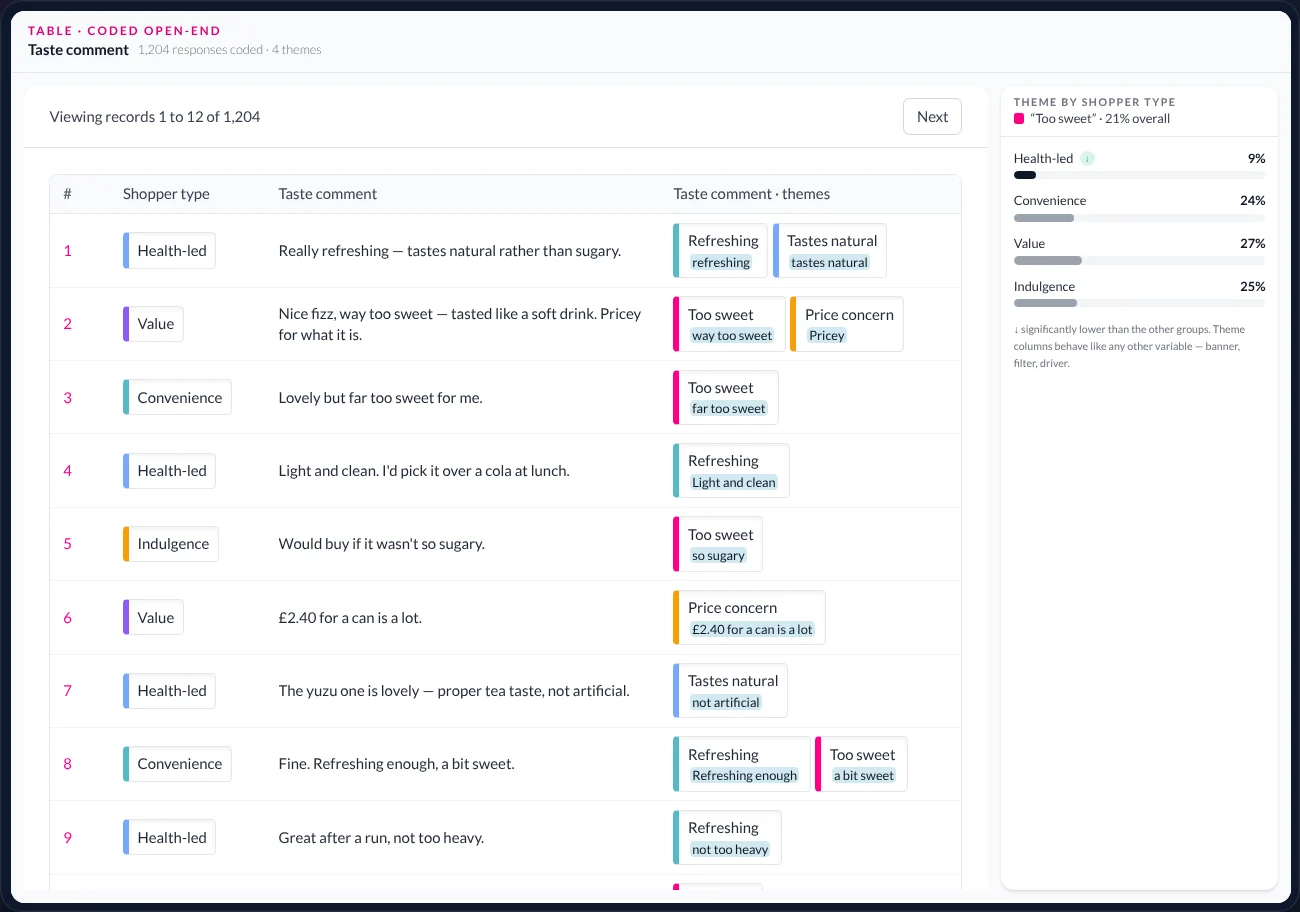Click the Health-led shopper chip in row 1
This screenshot has height=912, width=1300.
coord(169,251)
